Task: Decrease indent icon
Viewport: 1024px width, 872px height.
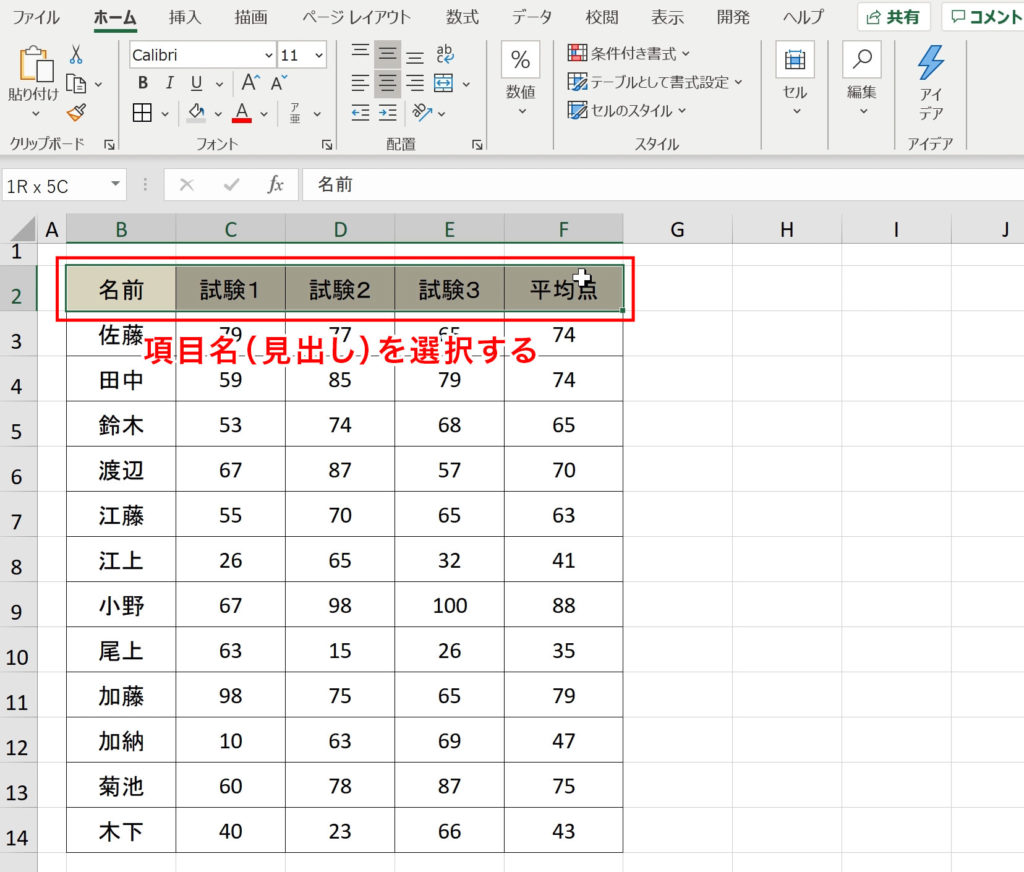Action: [x=360, y=113]
